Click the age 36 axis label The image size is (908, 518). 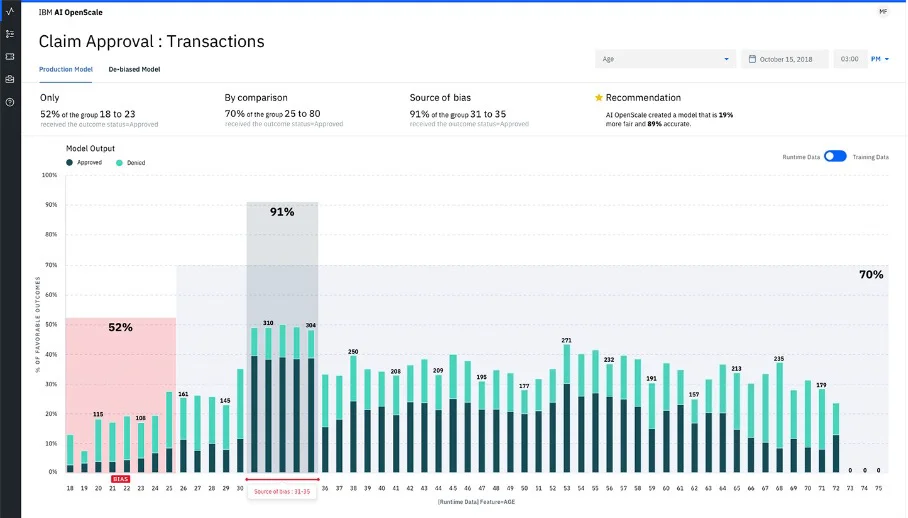pos(325,488)
